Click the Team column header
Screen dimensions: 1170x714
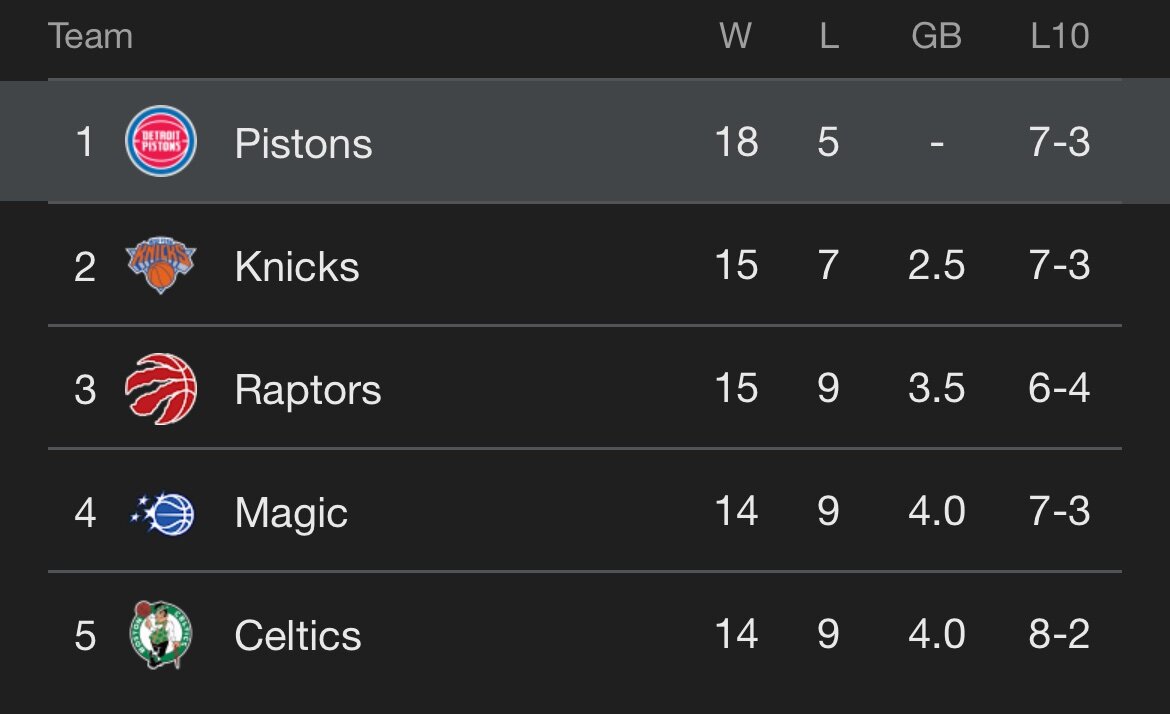pos(90,37)
